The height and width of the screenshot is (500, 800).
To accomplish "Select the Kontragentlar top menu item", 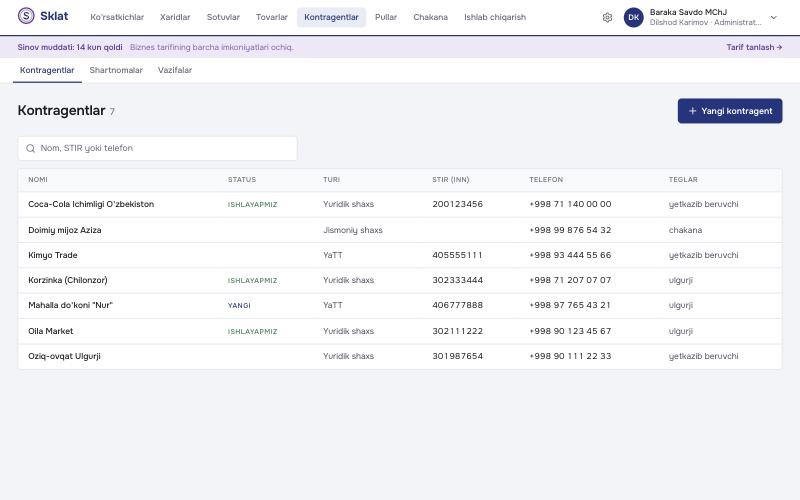I will click(x=331, y=17).
